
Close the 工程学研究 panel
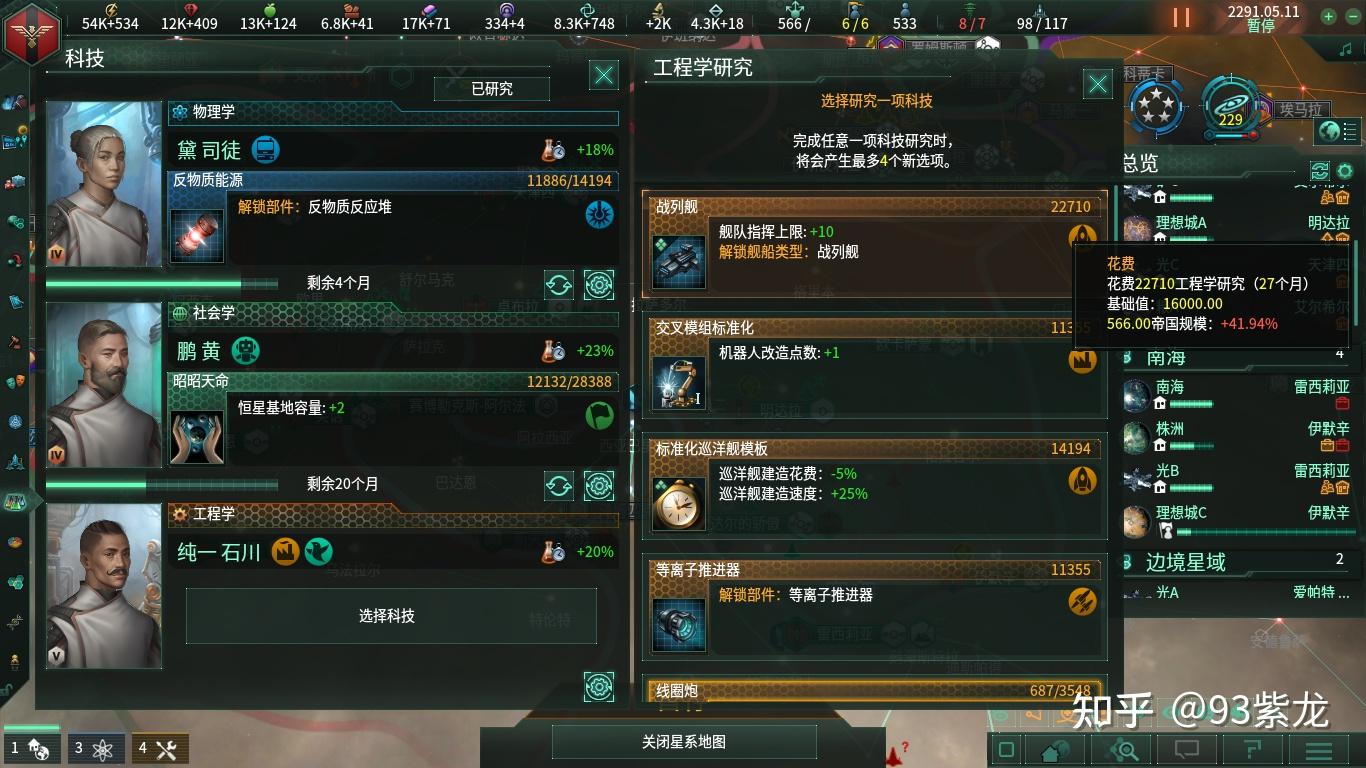1097,84
